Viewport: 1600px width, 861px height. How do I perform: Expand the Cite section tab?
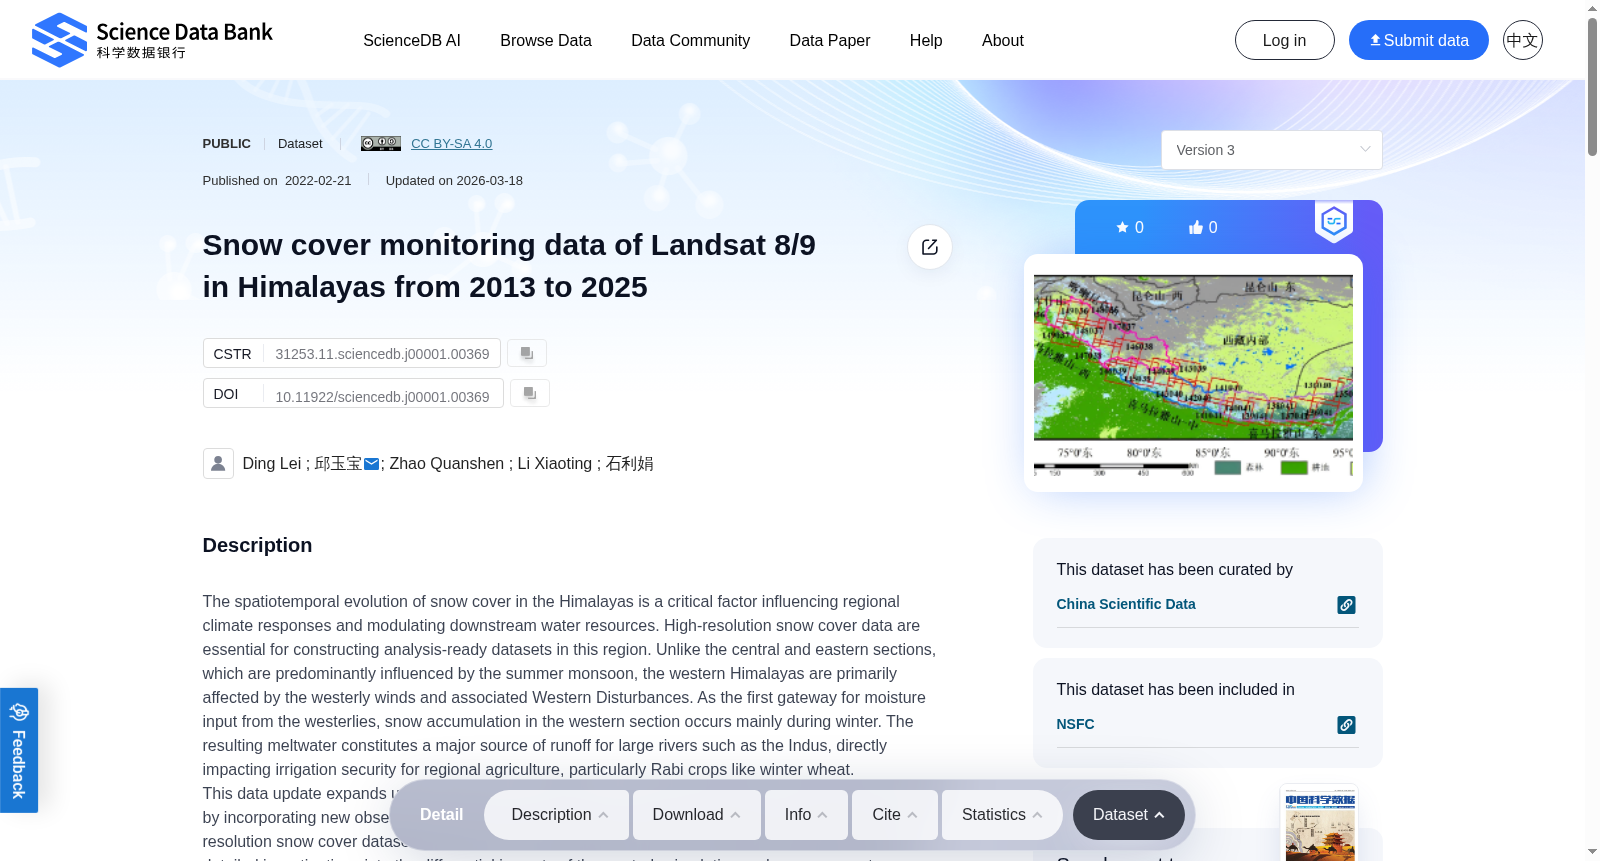[x=895, y=815]
